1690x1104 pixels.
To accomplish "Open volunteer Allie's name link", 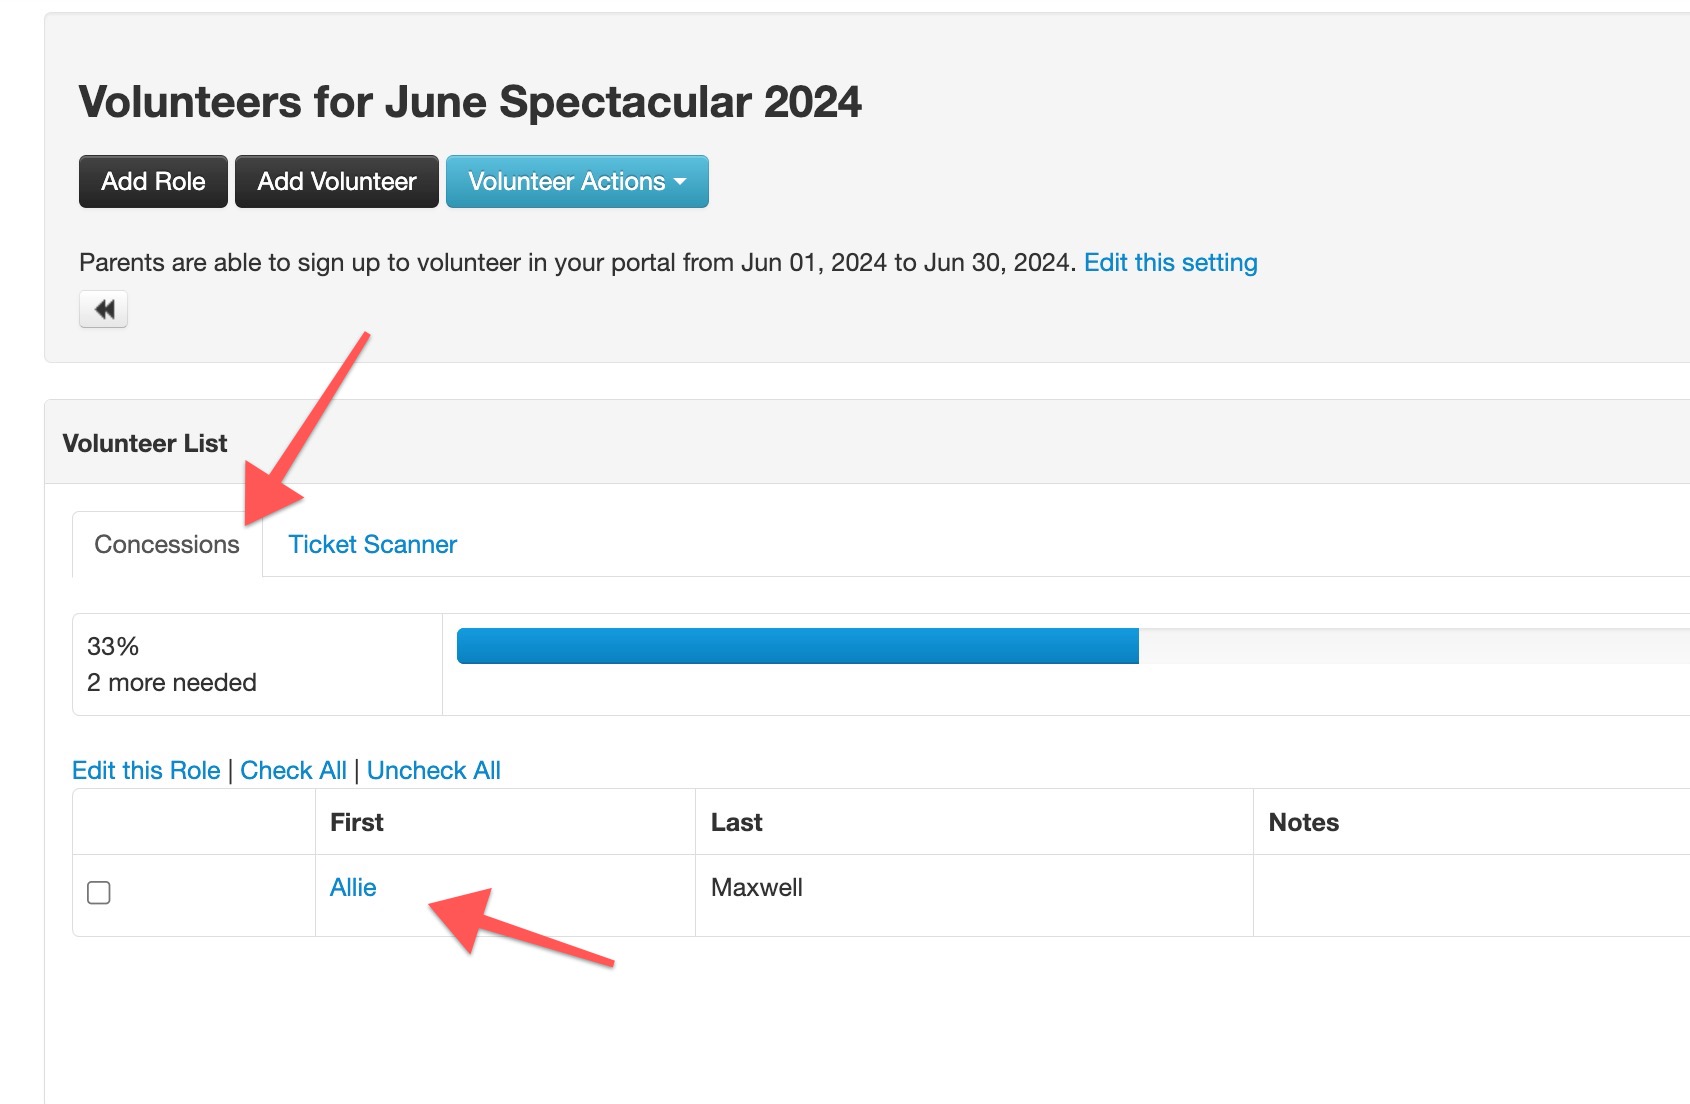I will (x=353, y=887).
